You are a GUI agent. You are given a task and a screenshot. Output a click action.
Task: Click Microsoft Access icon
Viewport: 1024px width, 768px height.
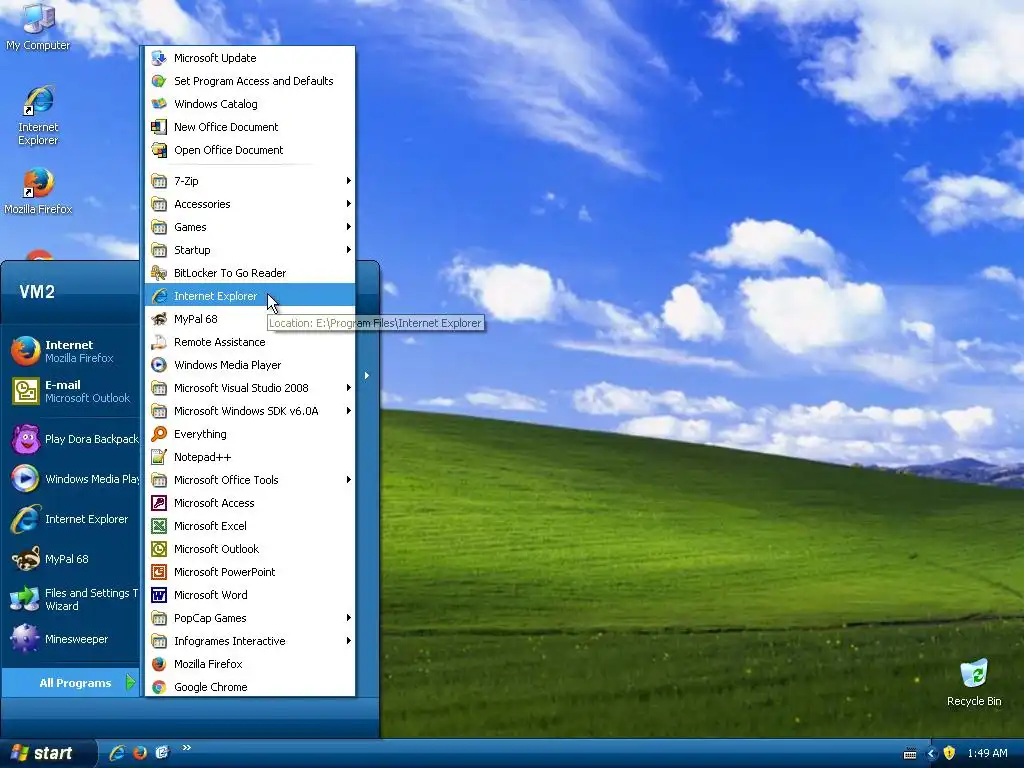[159, 503]
